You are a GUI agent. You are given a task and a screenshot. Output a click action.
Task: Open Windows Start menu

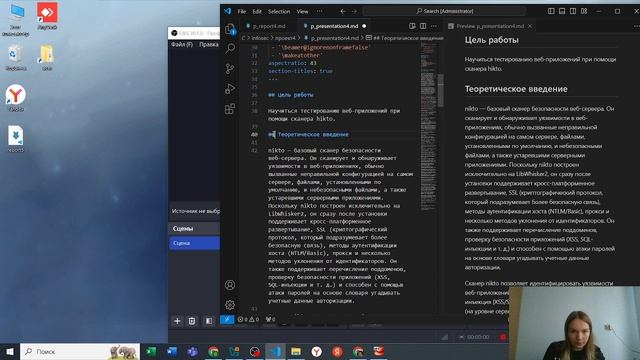pyautogui.click(x=10, y=351)
